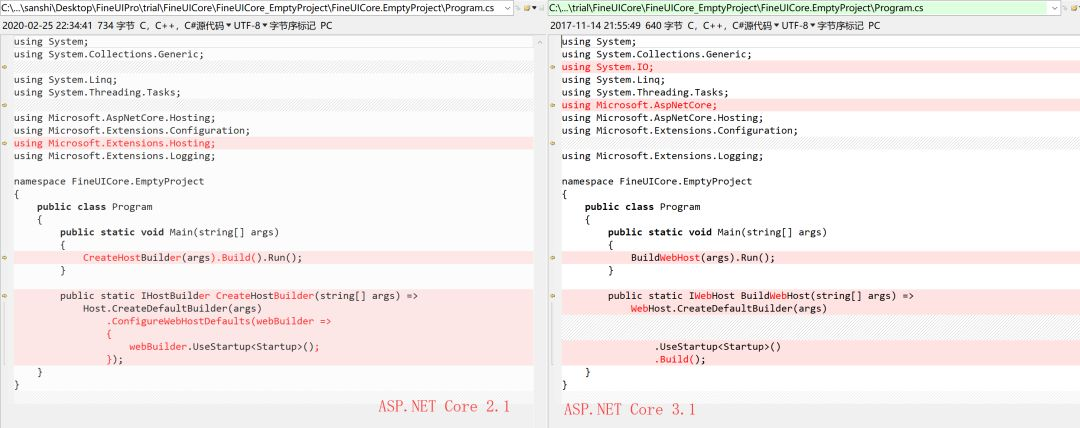Click right pane '字节序标记' label
This screenshot has height=428, width=1080.
click(x=842, y=26)
